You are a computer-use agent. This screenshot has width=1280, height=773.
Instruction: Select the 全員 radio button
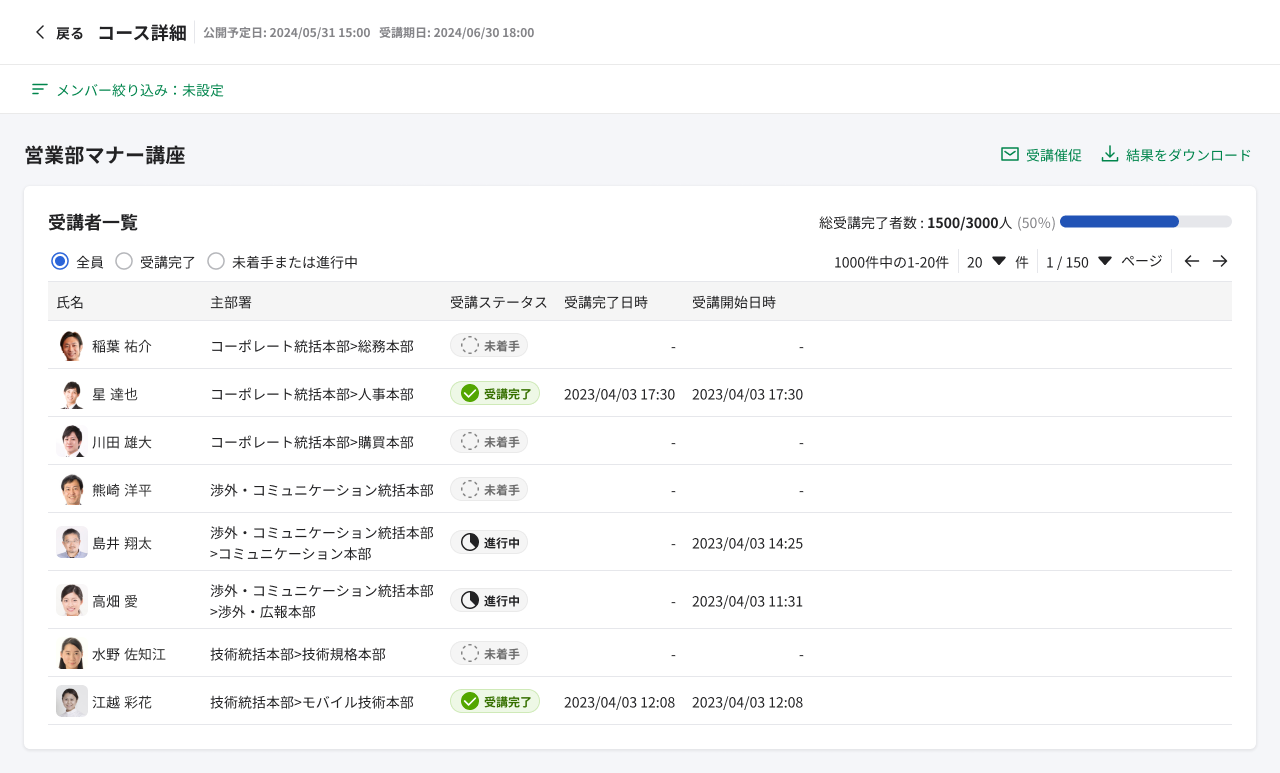[x=60, y=261]
